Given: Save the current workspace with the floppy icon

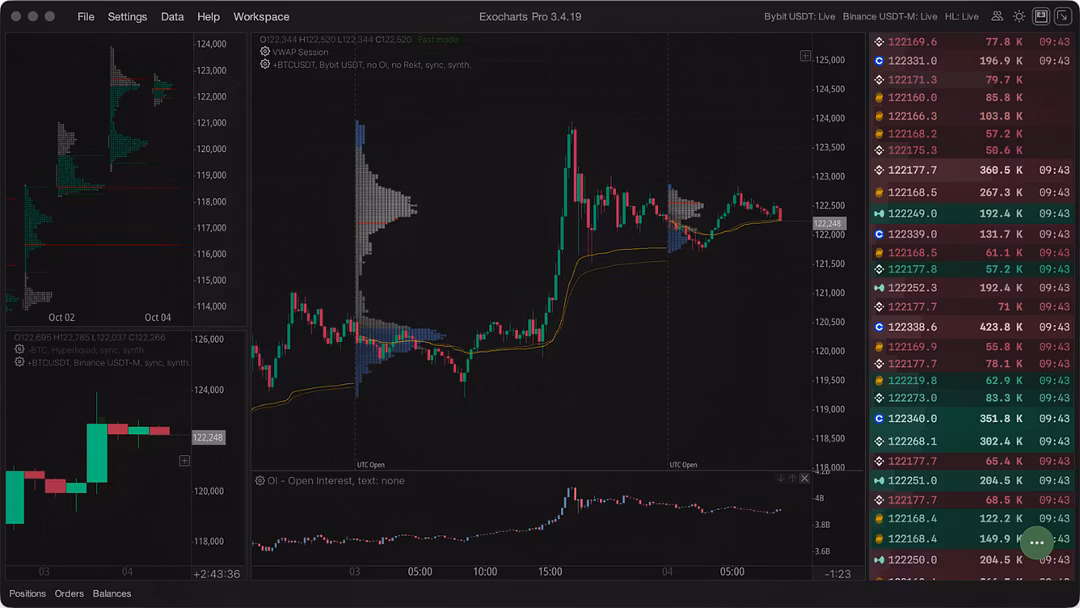Looking at the screenshot, I should [1041, 16].
